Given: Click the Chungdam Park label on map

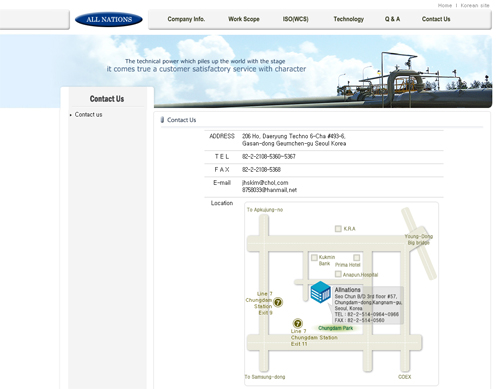Looking at the screenshot, I should click(335, 328).
